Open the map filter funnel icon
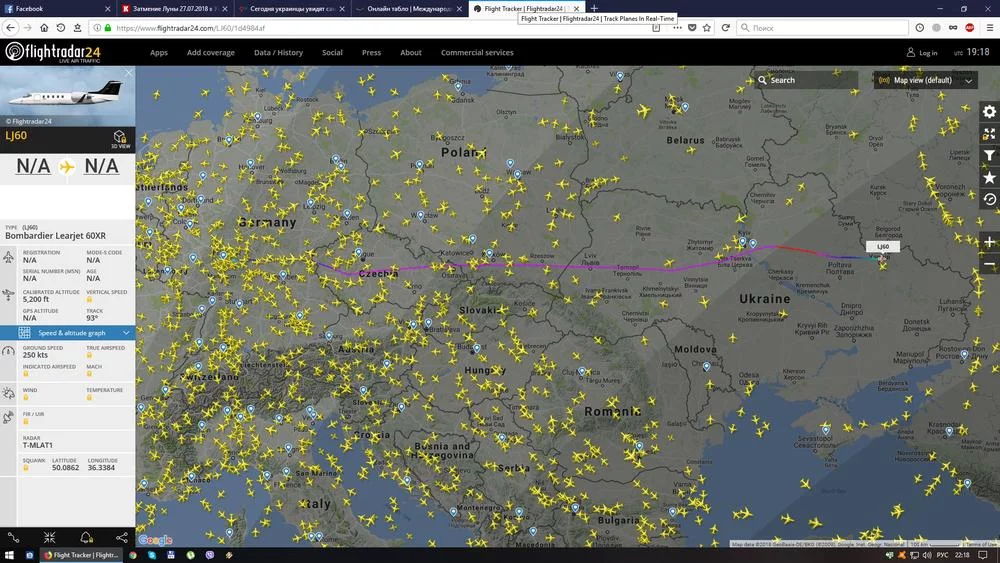1000x563 pixels. click(989, 155)
